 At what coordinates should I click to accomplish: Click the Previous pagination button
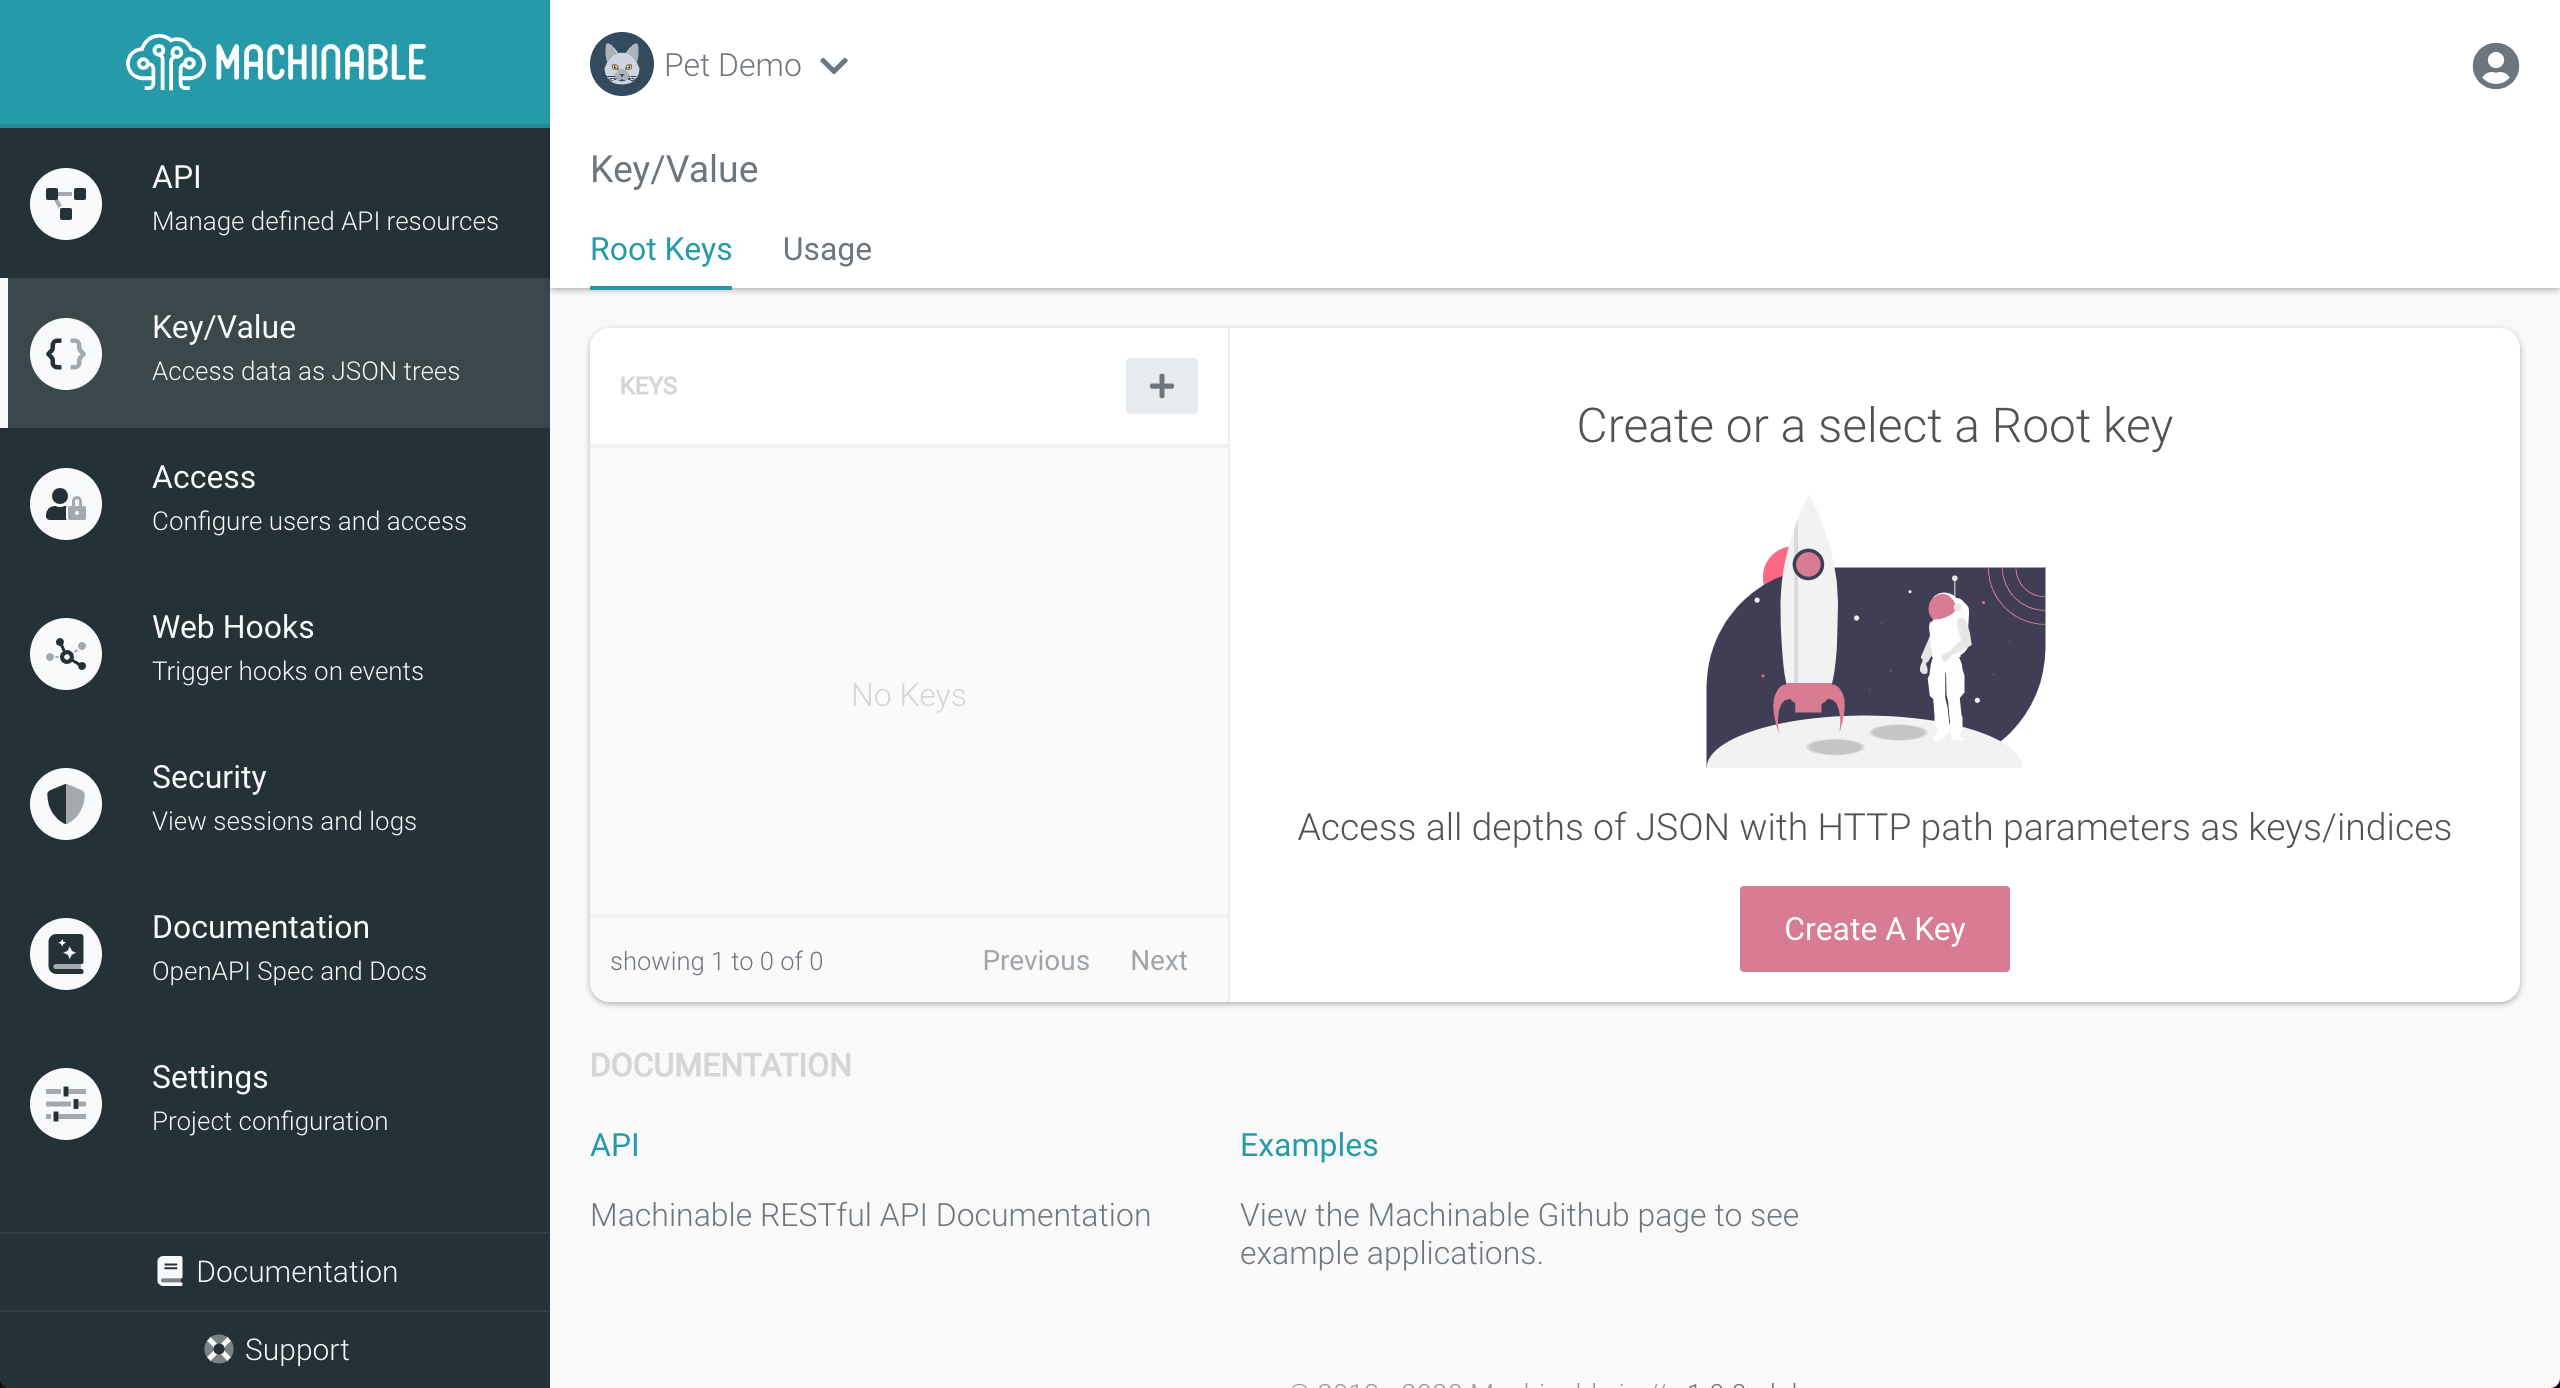[x=1036, y=960]
